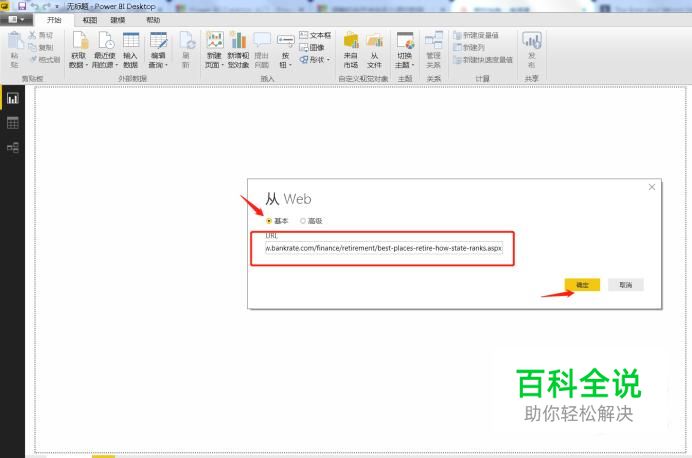Switch to the Modeling (建模) ribbon tab
692x458 pixels.
117,20
